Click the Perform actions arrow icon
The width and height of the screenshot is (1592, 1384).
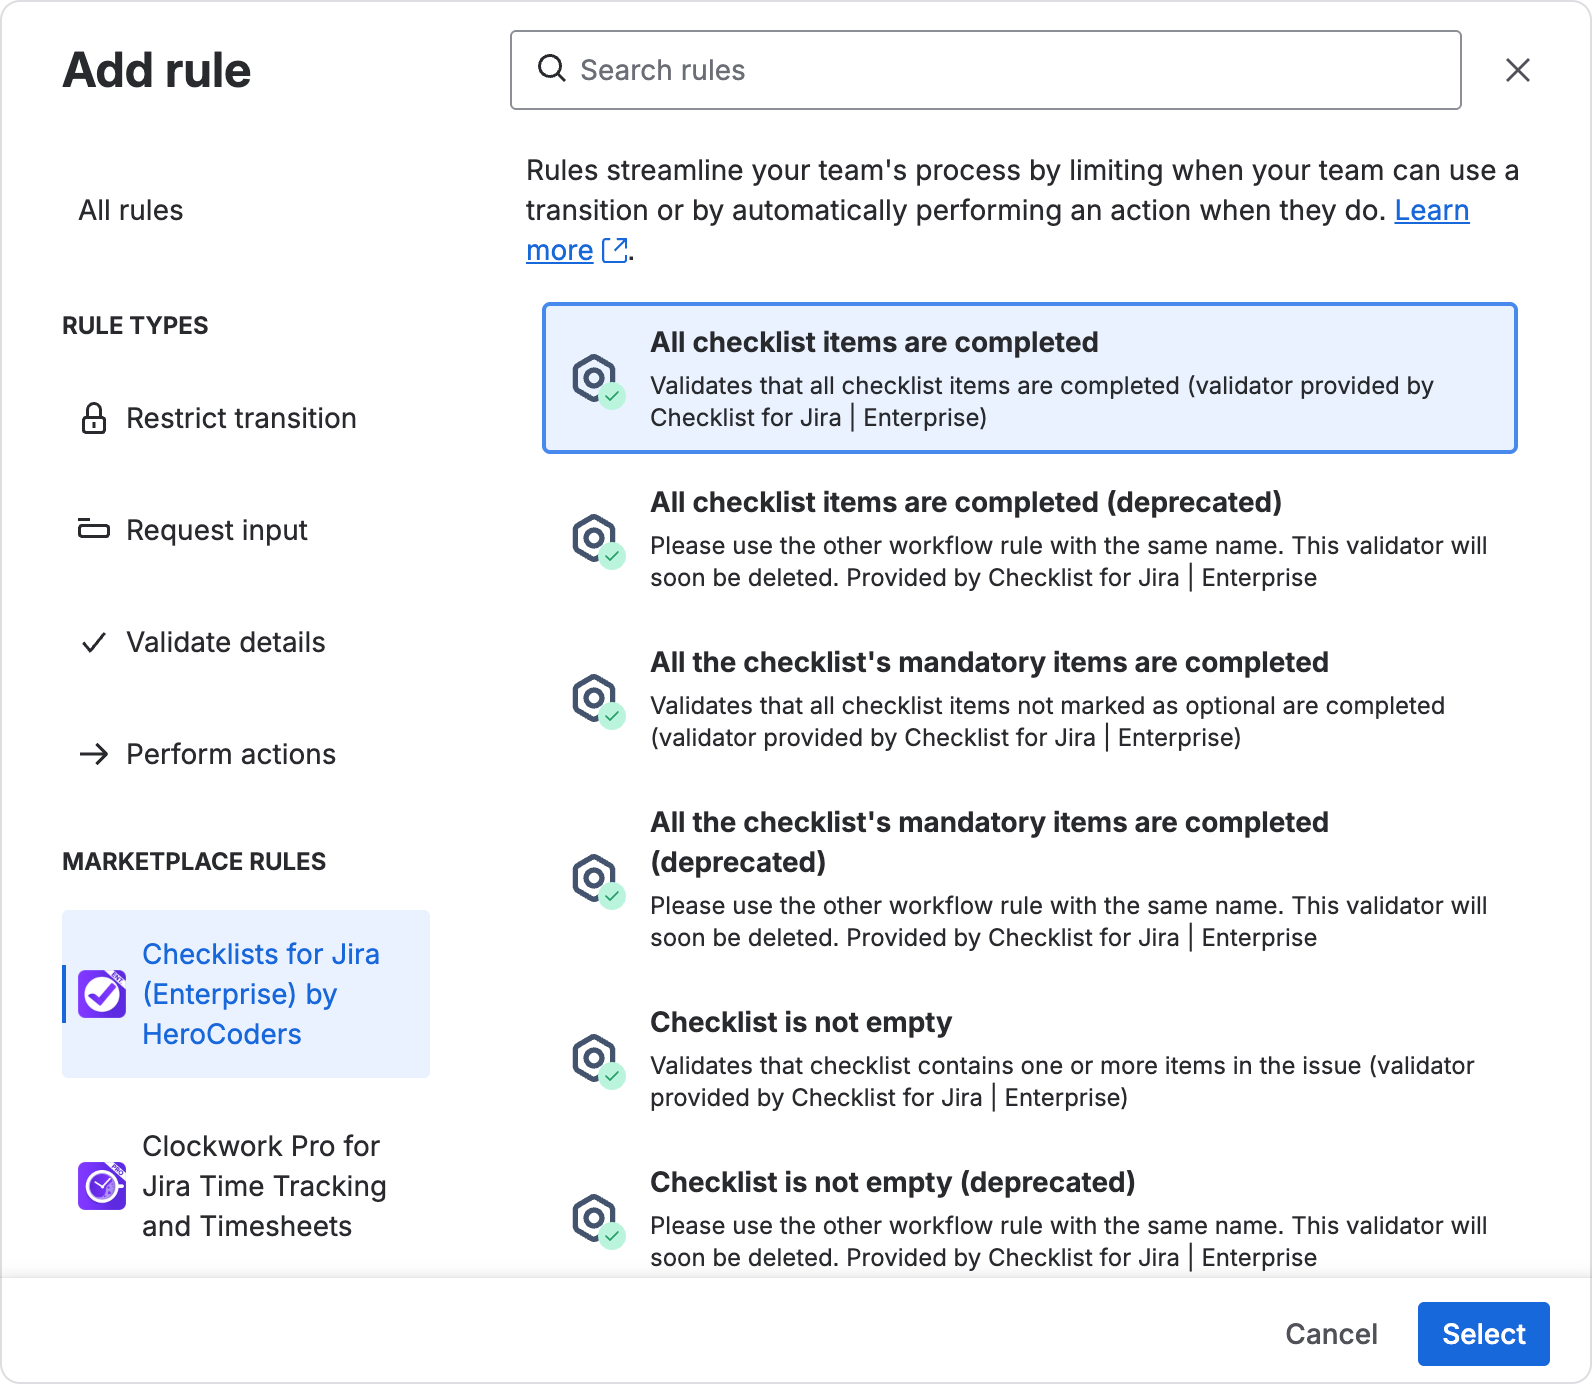click(x=94, y=754)
